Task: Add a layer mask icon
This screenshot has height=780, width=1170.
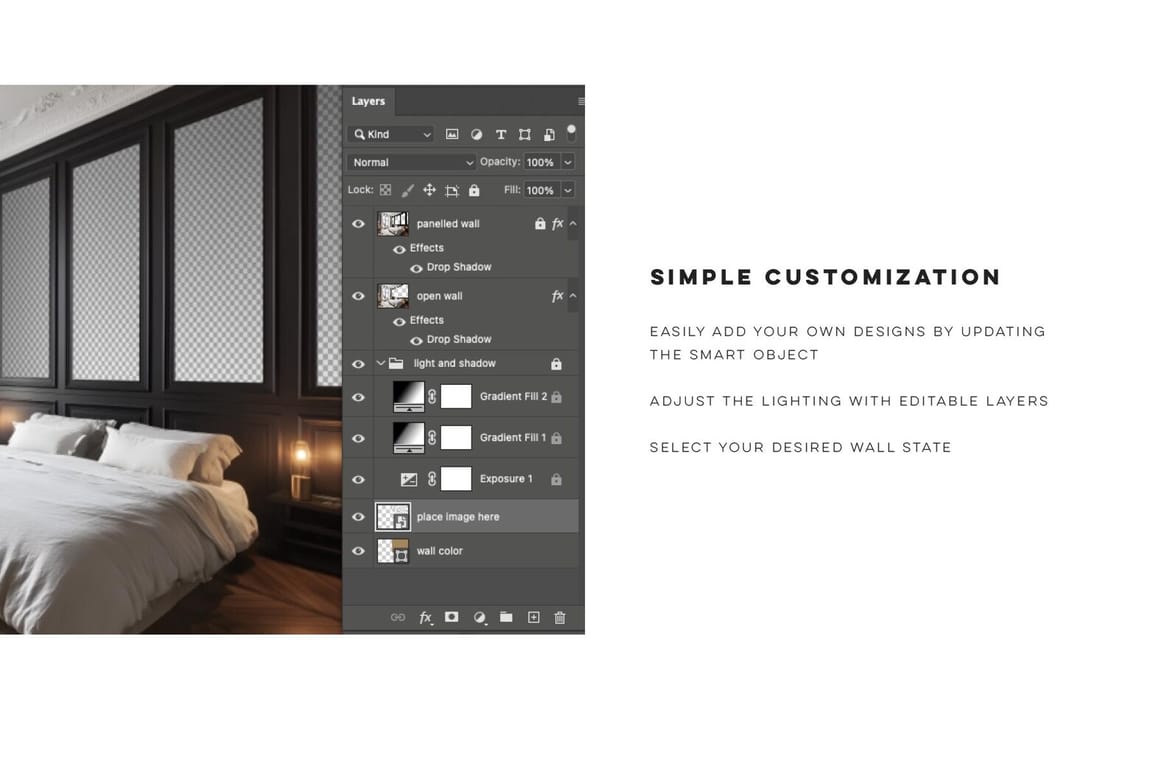Action: tap(451, 617)
